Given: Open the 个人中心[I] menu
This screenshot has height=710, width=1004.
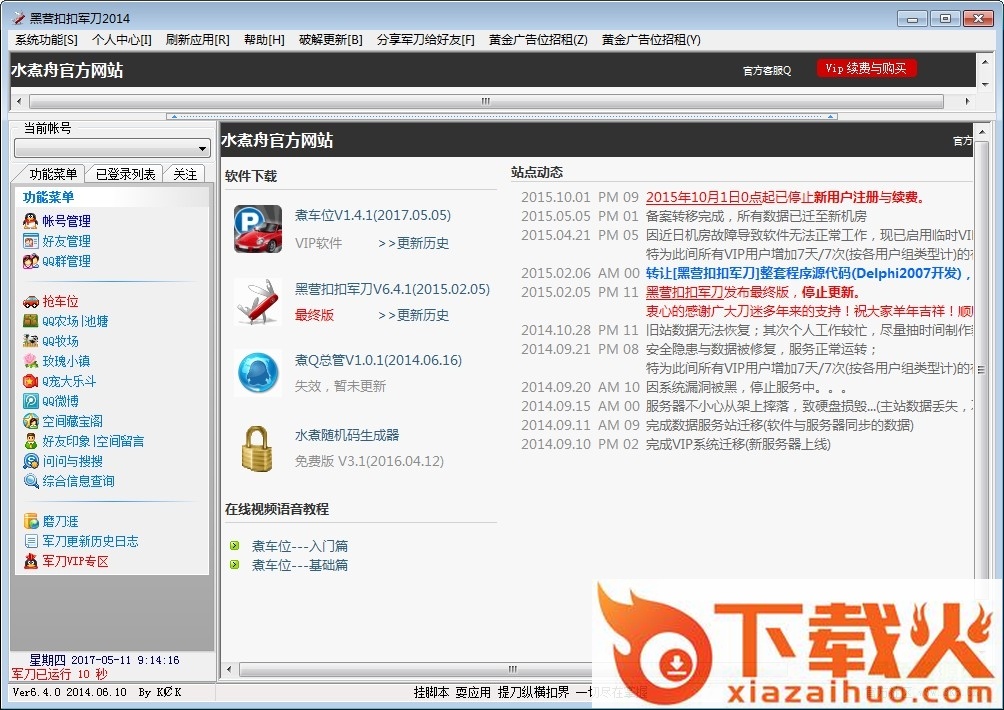Looking at the screenshot, I should pyautogui.click(x=122, y=40).
